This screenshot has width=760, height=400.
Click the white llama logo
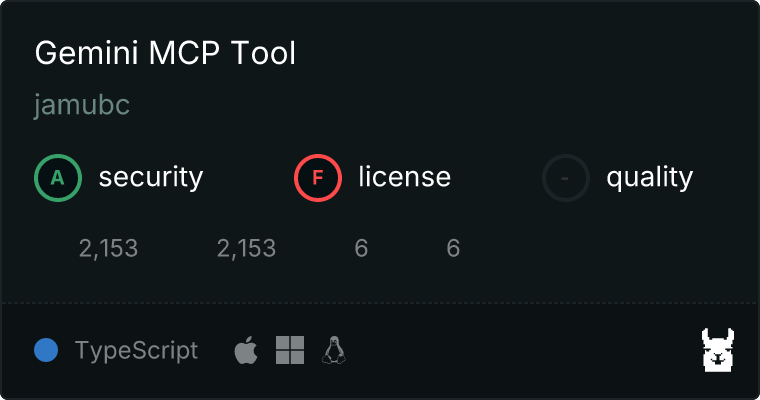(718, 350)
